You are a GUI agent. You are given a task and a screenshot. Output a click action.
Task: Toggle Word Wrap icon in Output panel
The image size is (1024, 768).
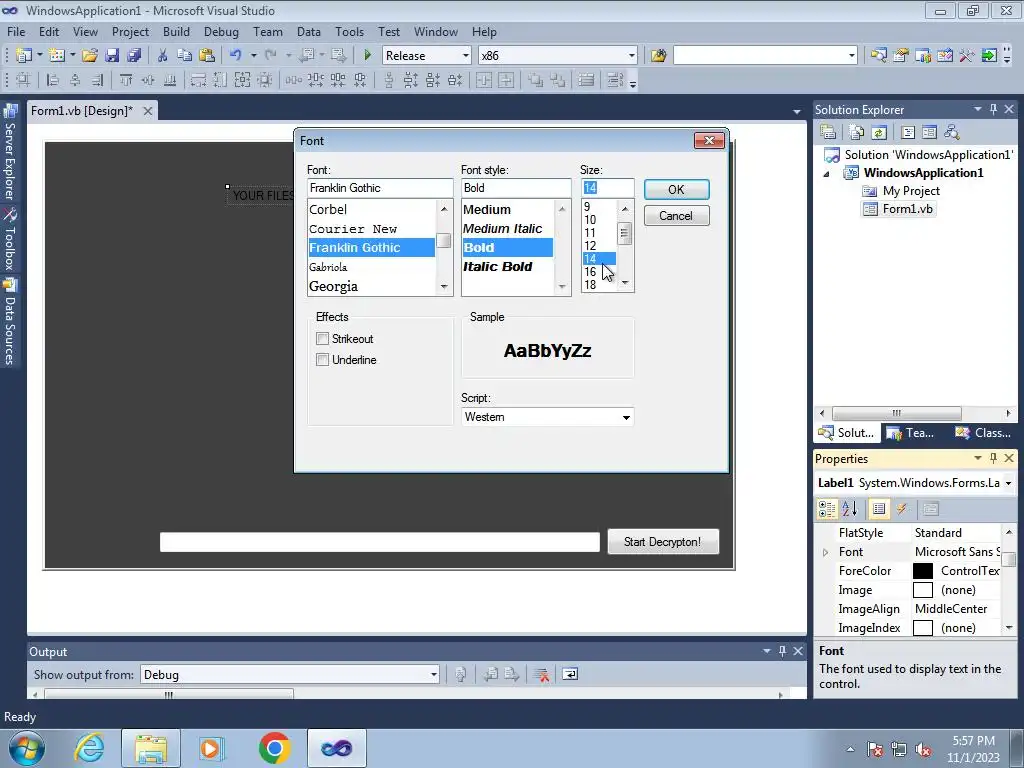pos(570,675)
